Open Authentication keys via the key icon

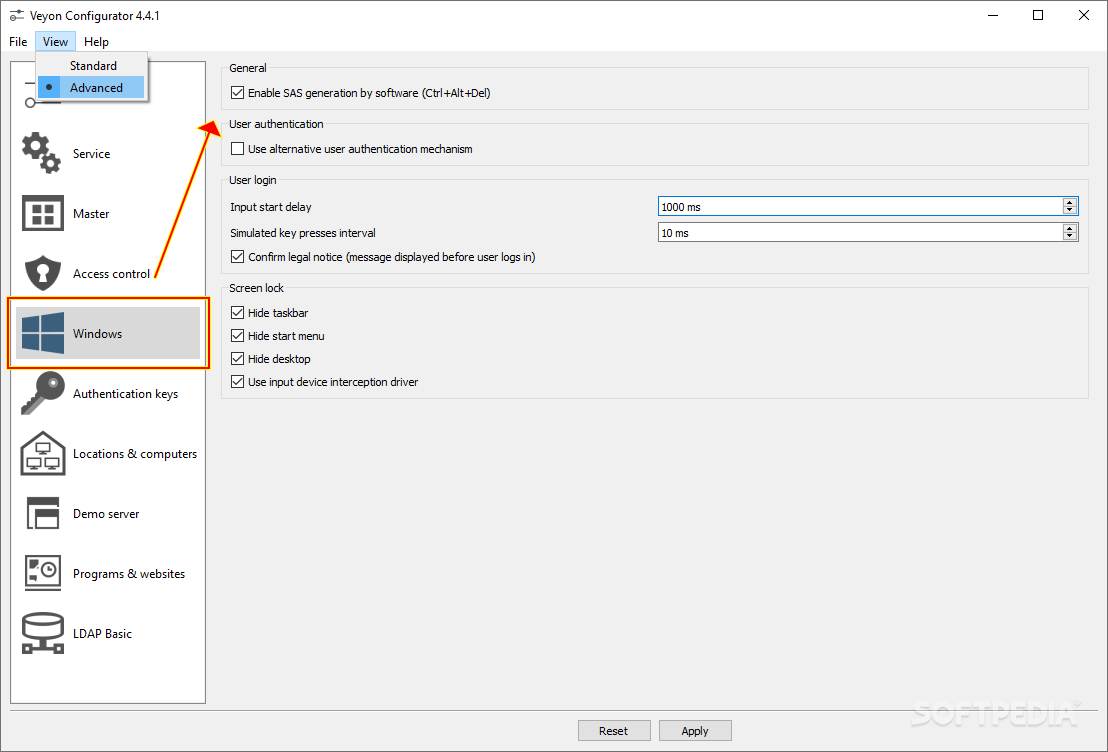click(42, 394)
